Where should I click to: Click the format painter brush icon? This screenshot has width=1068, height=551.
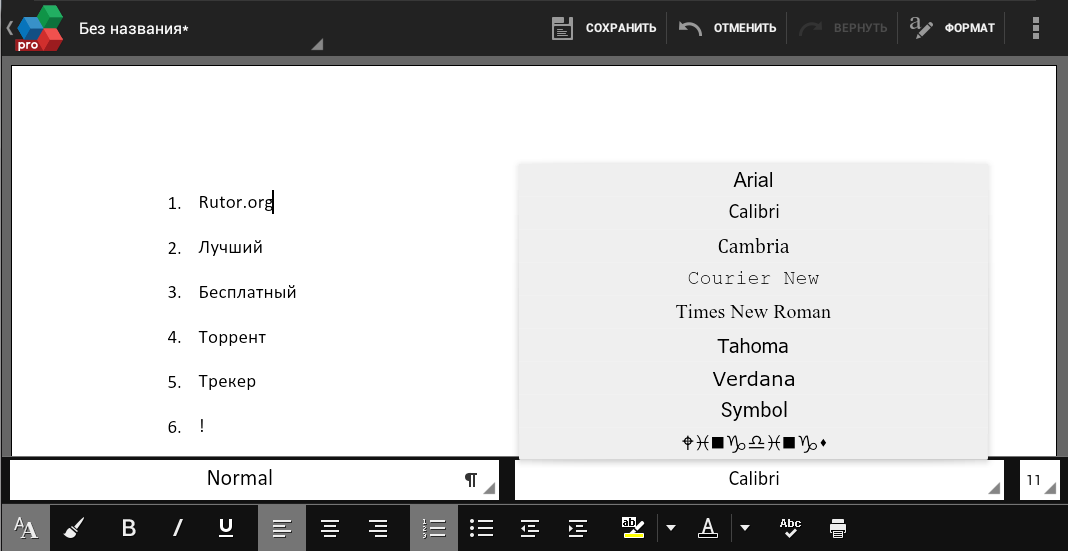(75, 528)
